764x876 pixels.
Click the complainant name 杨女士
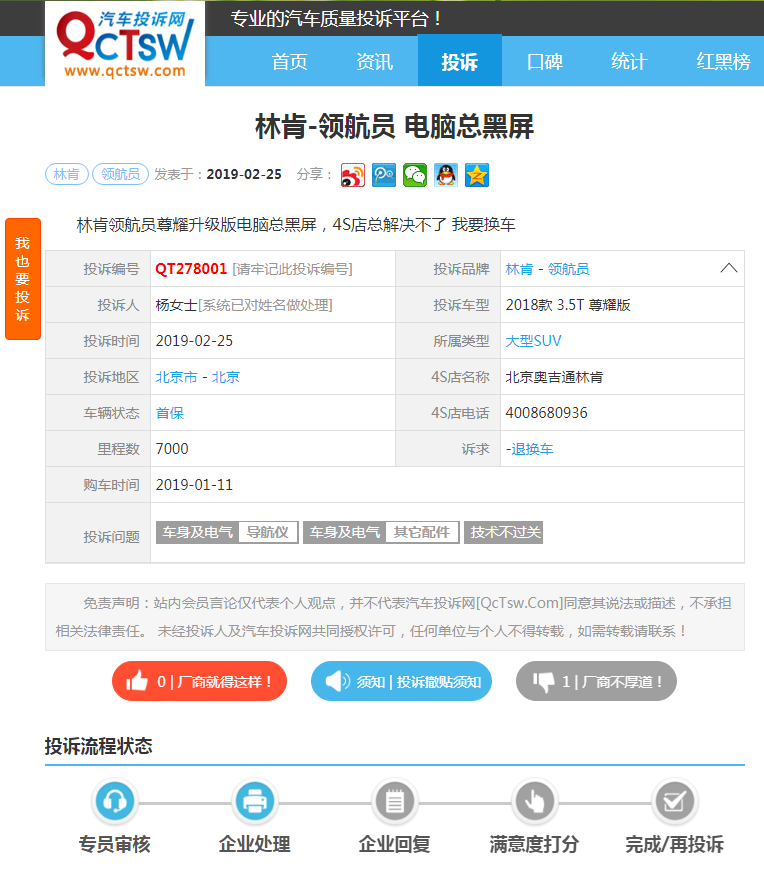[176, 305]
